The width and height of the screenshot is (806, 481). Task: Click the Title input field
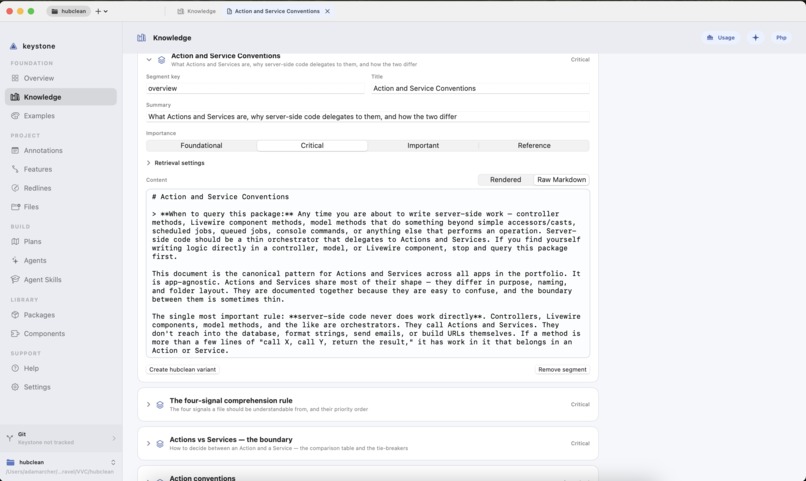coord(480,88)
